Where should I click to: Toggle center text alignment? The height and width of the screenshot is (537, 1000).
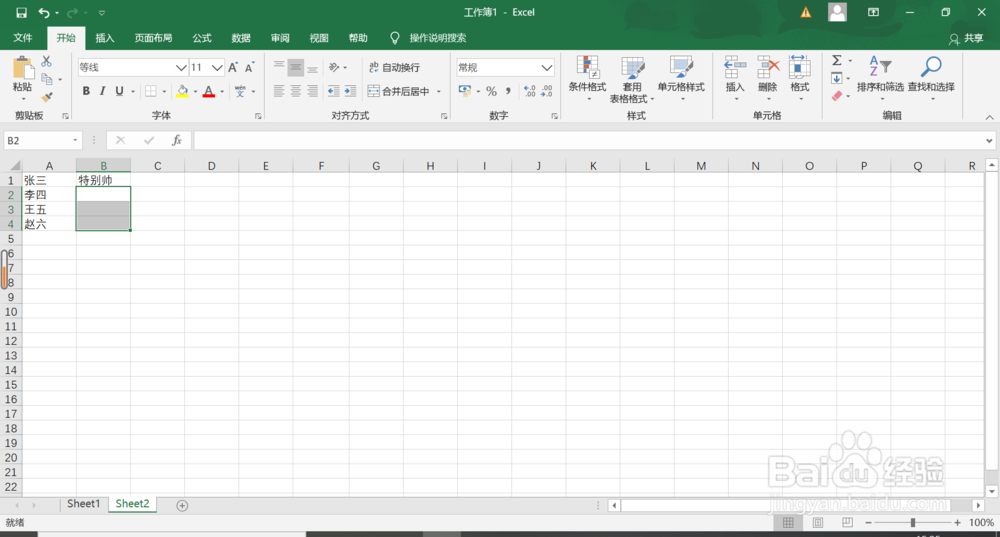pyautogui.click(x=295, y=91)
